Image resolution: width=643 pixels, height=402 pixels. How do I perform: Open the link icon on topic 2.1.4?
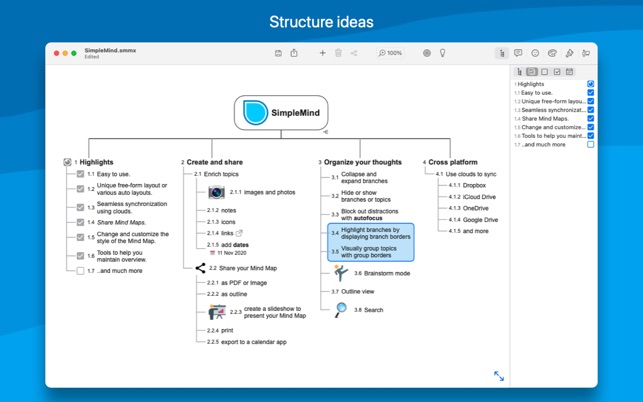pos(239,233)
